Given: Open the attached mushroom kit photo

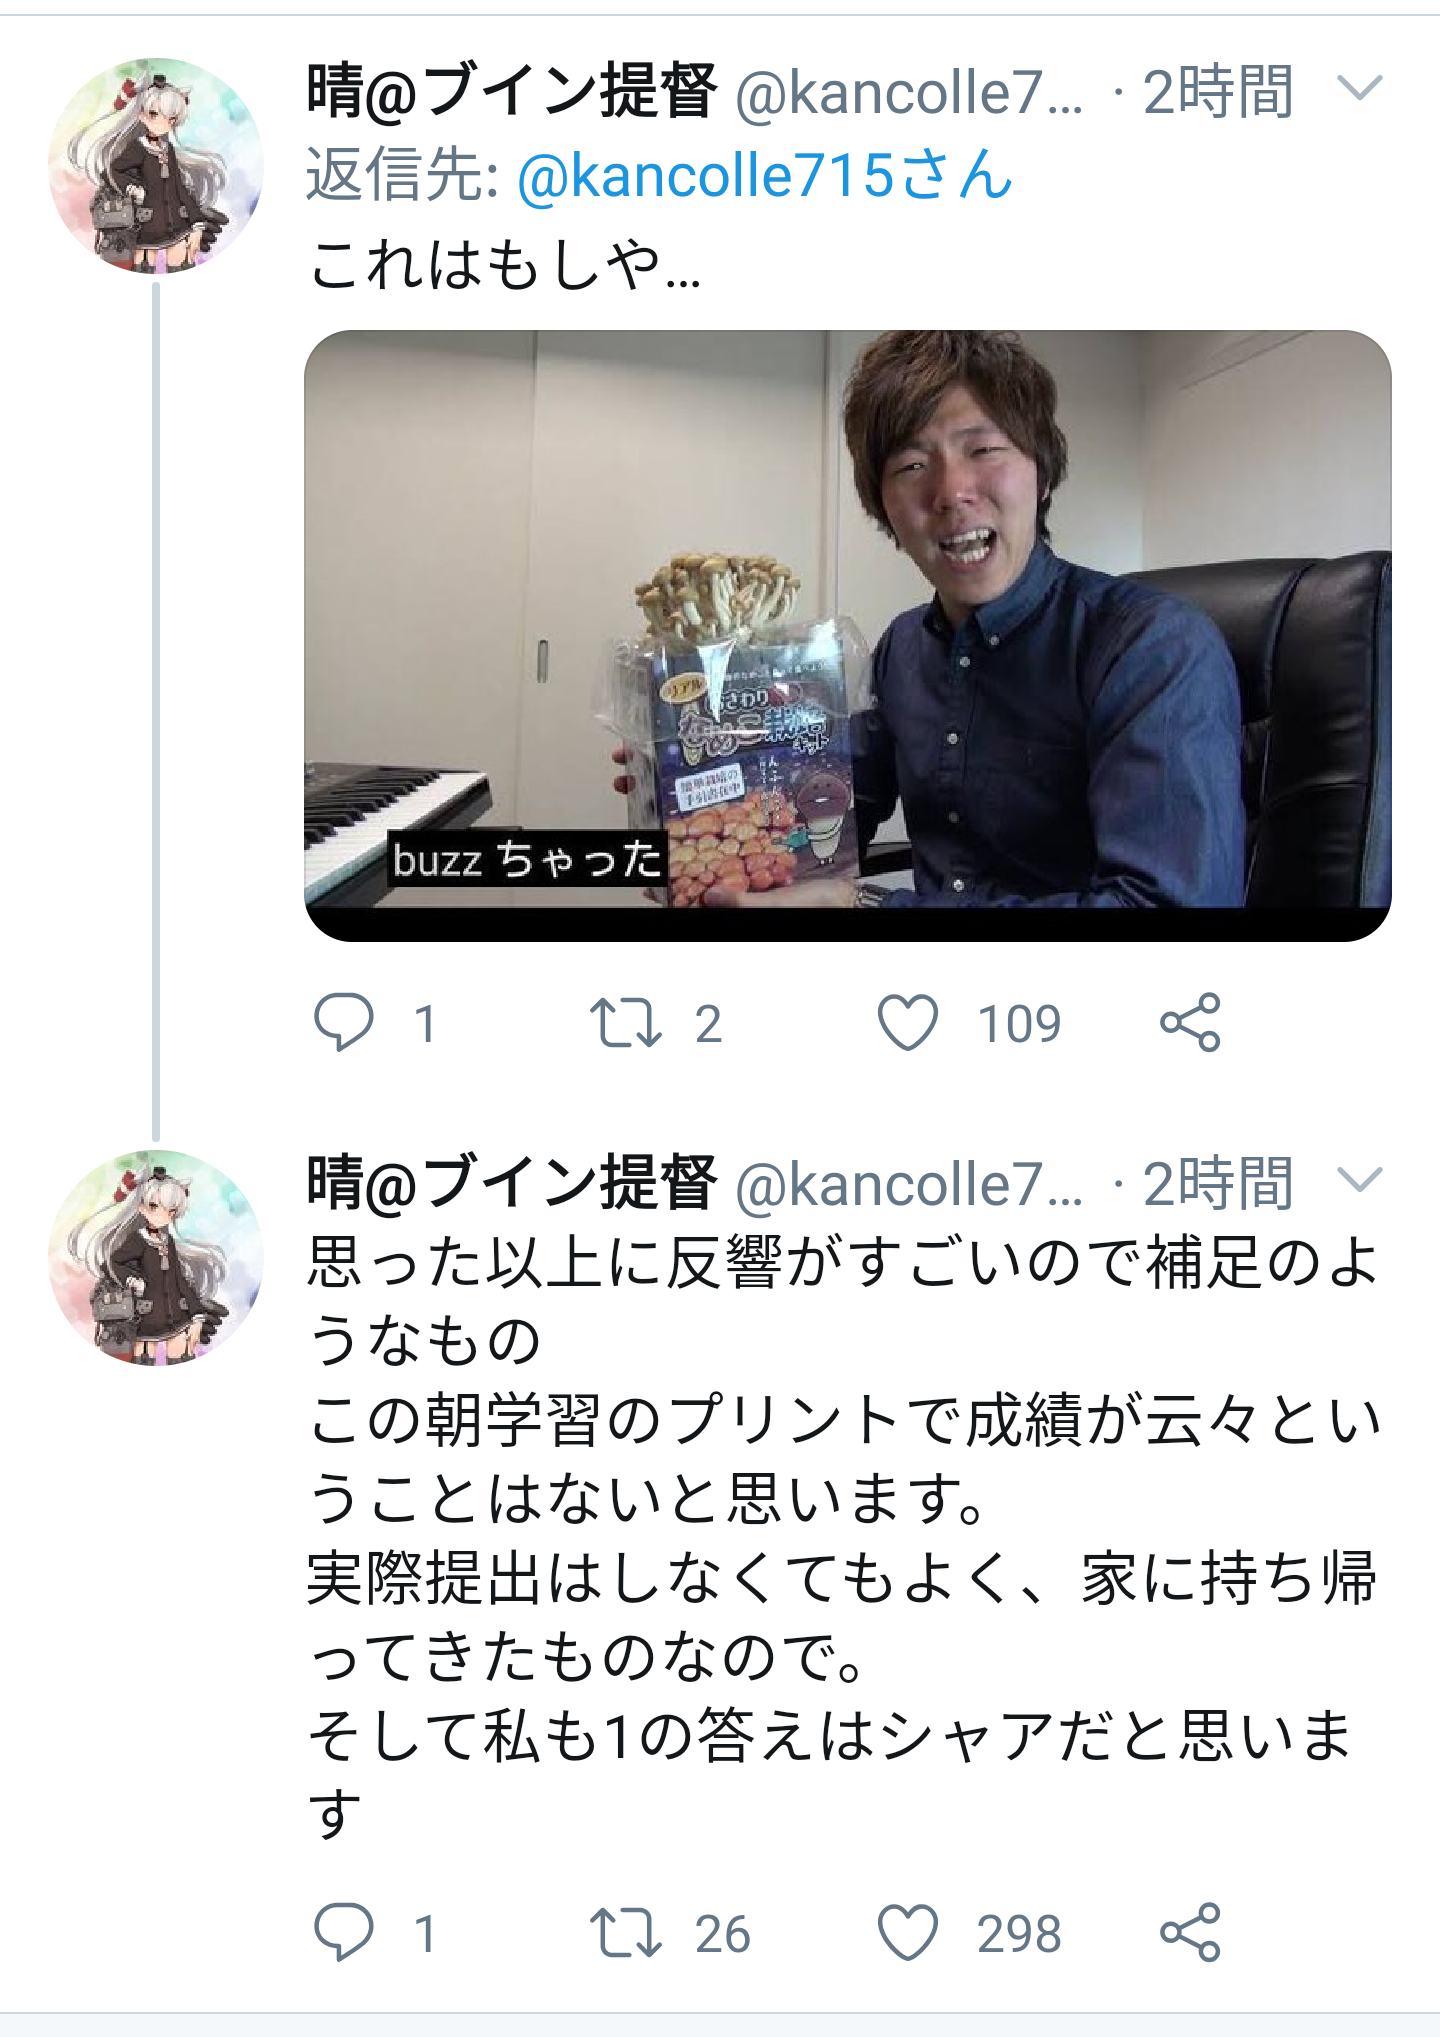Looking at the screenshot, I should pos(848,635).
